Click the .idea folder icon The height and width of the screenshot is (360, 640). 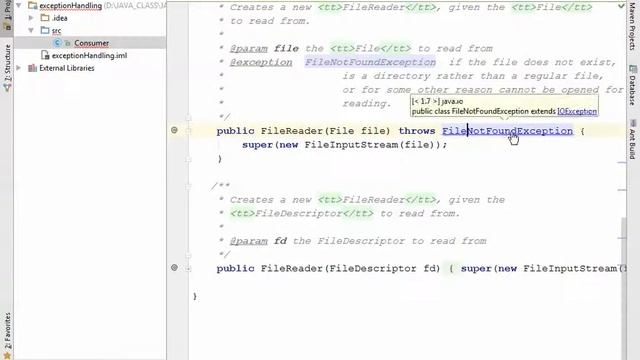(x=45, y=18)
